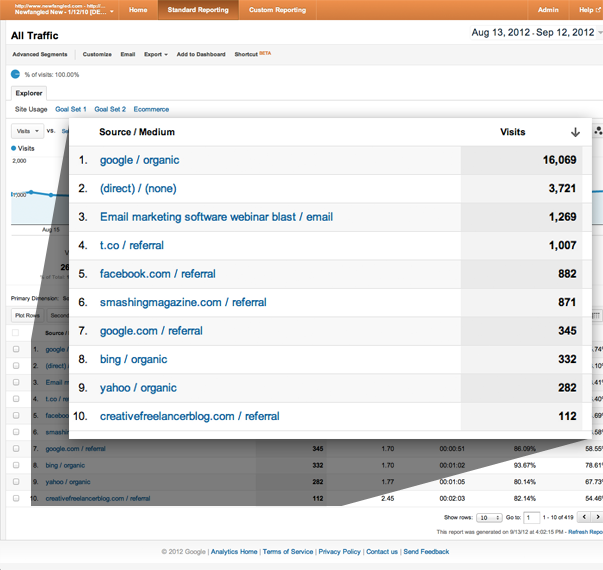Open Privacy Policy footer link
This screenshot has height=570, width=603.
(340, 552)
